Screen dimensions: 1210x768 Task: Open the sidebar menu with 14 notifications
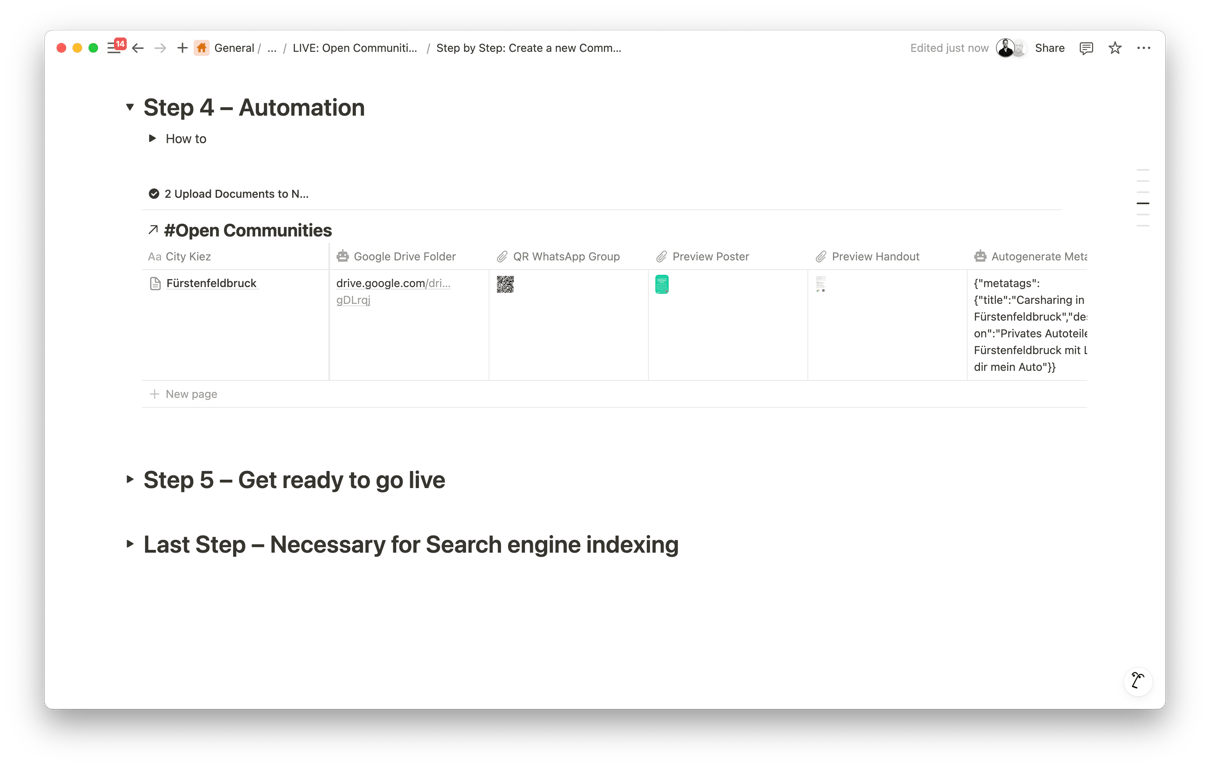115,47
